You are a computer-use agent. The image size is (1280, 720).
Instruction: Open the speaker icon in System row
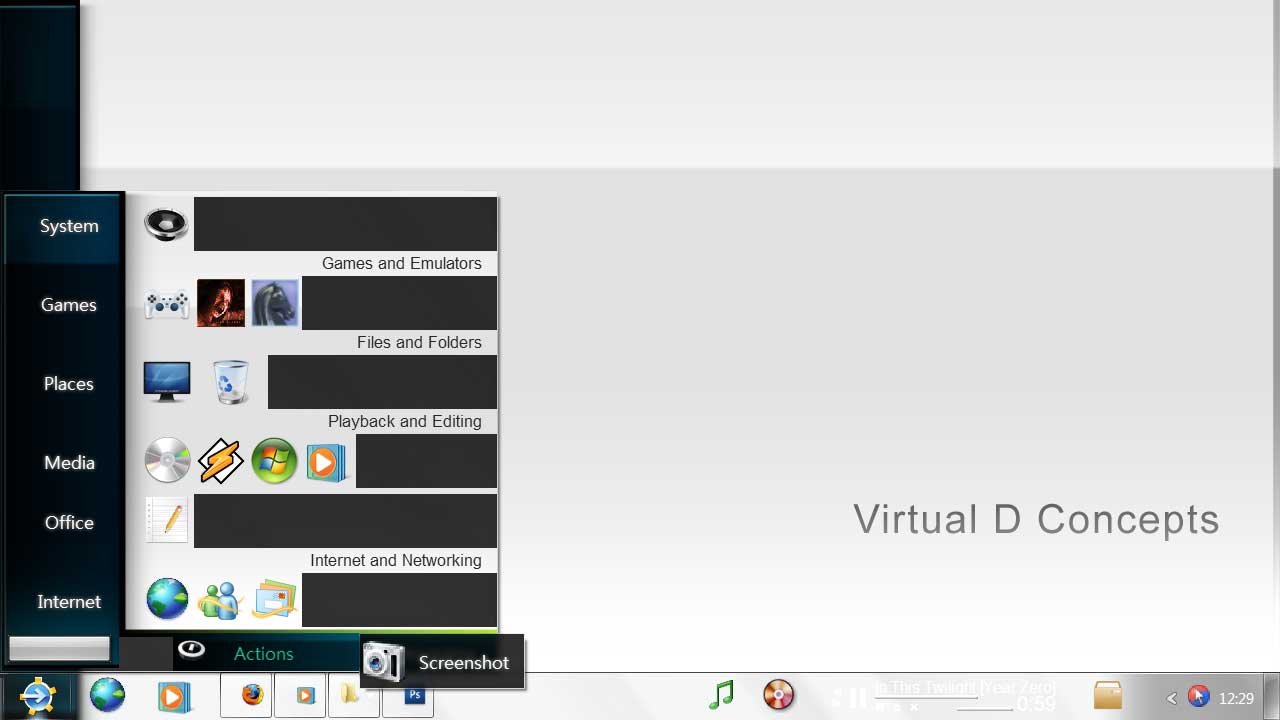166,224
